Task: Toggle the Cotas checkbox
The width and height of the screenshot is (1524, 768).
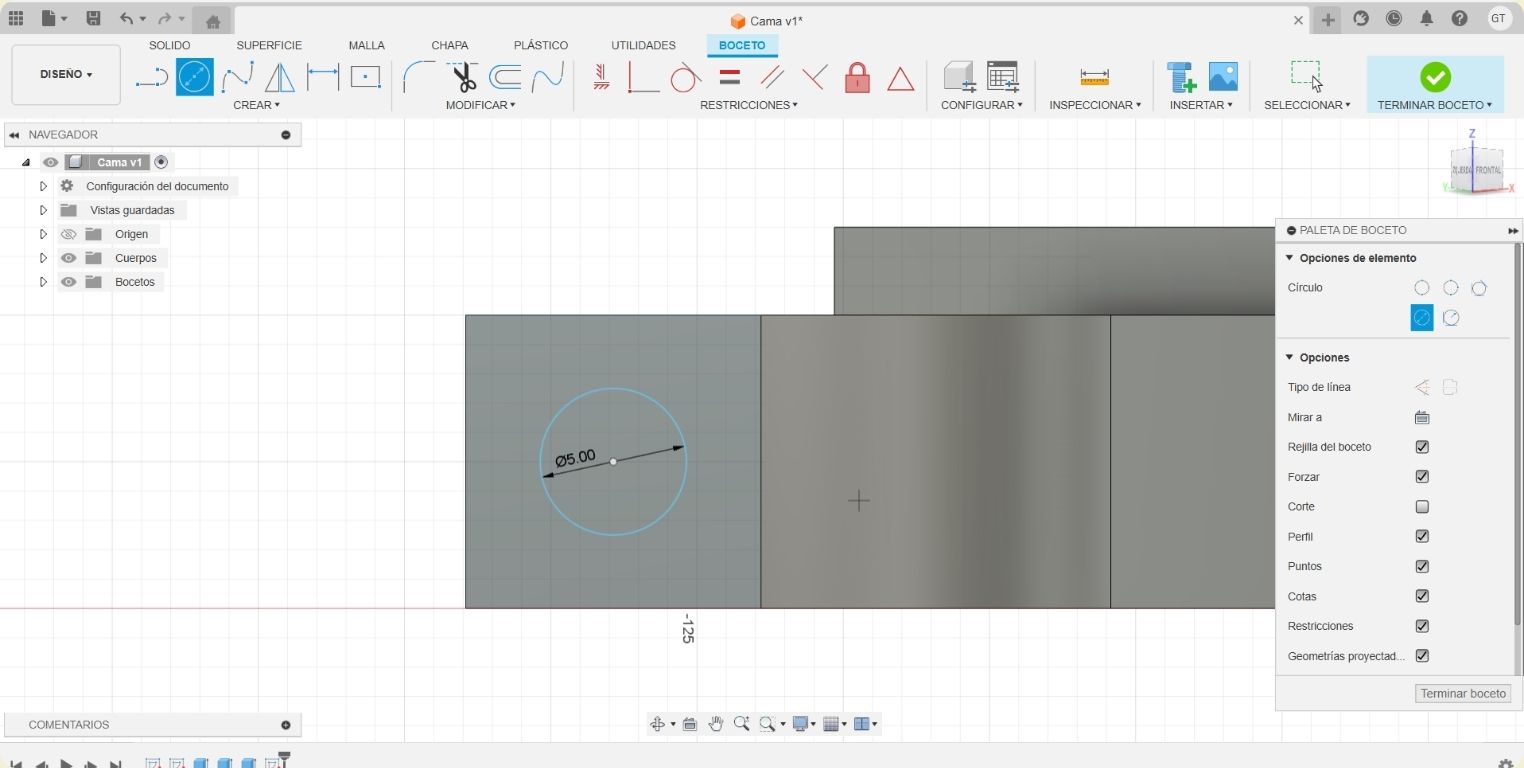Action: (x=1422, y=596)
